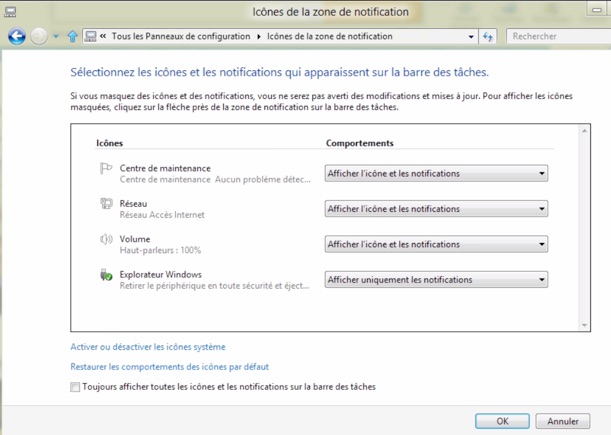The height and width of the screenshot is (435, 611).
Task: Click the scroll down arrow of icon list
Action: point(584,325)
